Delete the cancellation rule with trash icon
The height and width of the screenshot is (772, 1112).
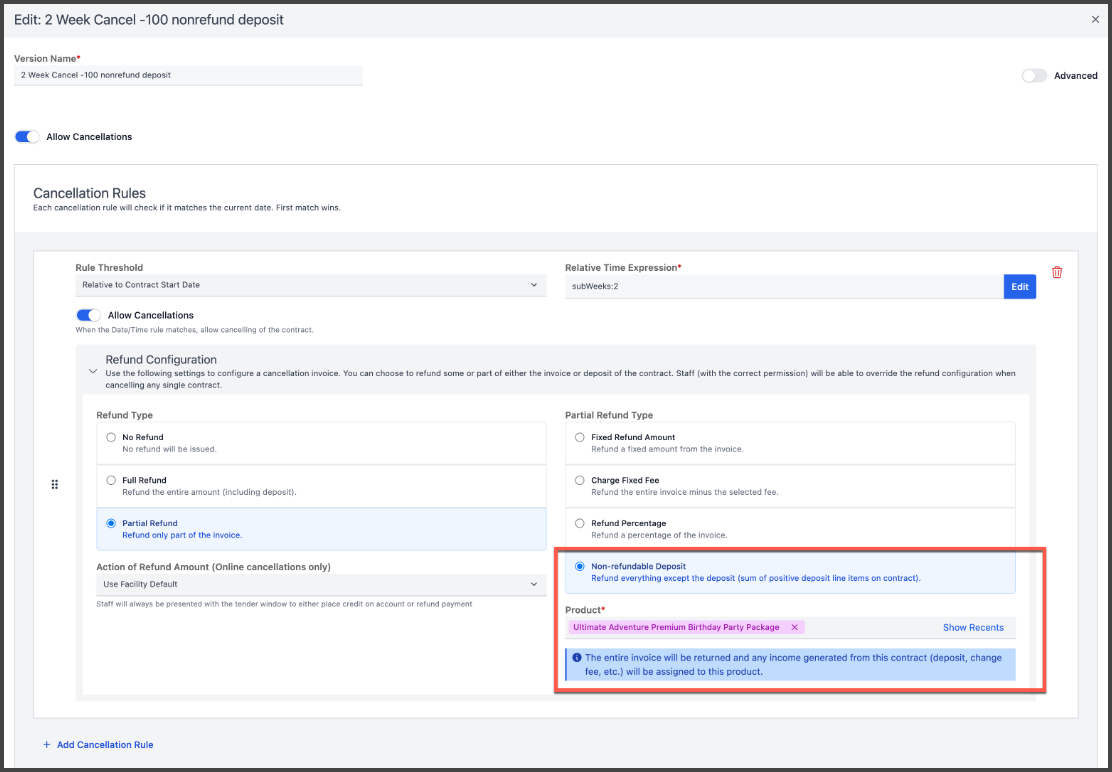(x=1057, y=272)
